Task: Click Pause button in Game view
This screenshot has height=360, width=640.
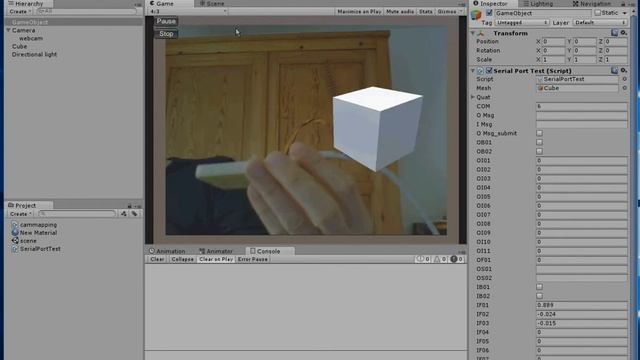Action: point(166,21)
